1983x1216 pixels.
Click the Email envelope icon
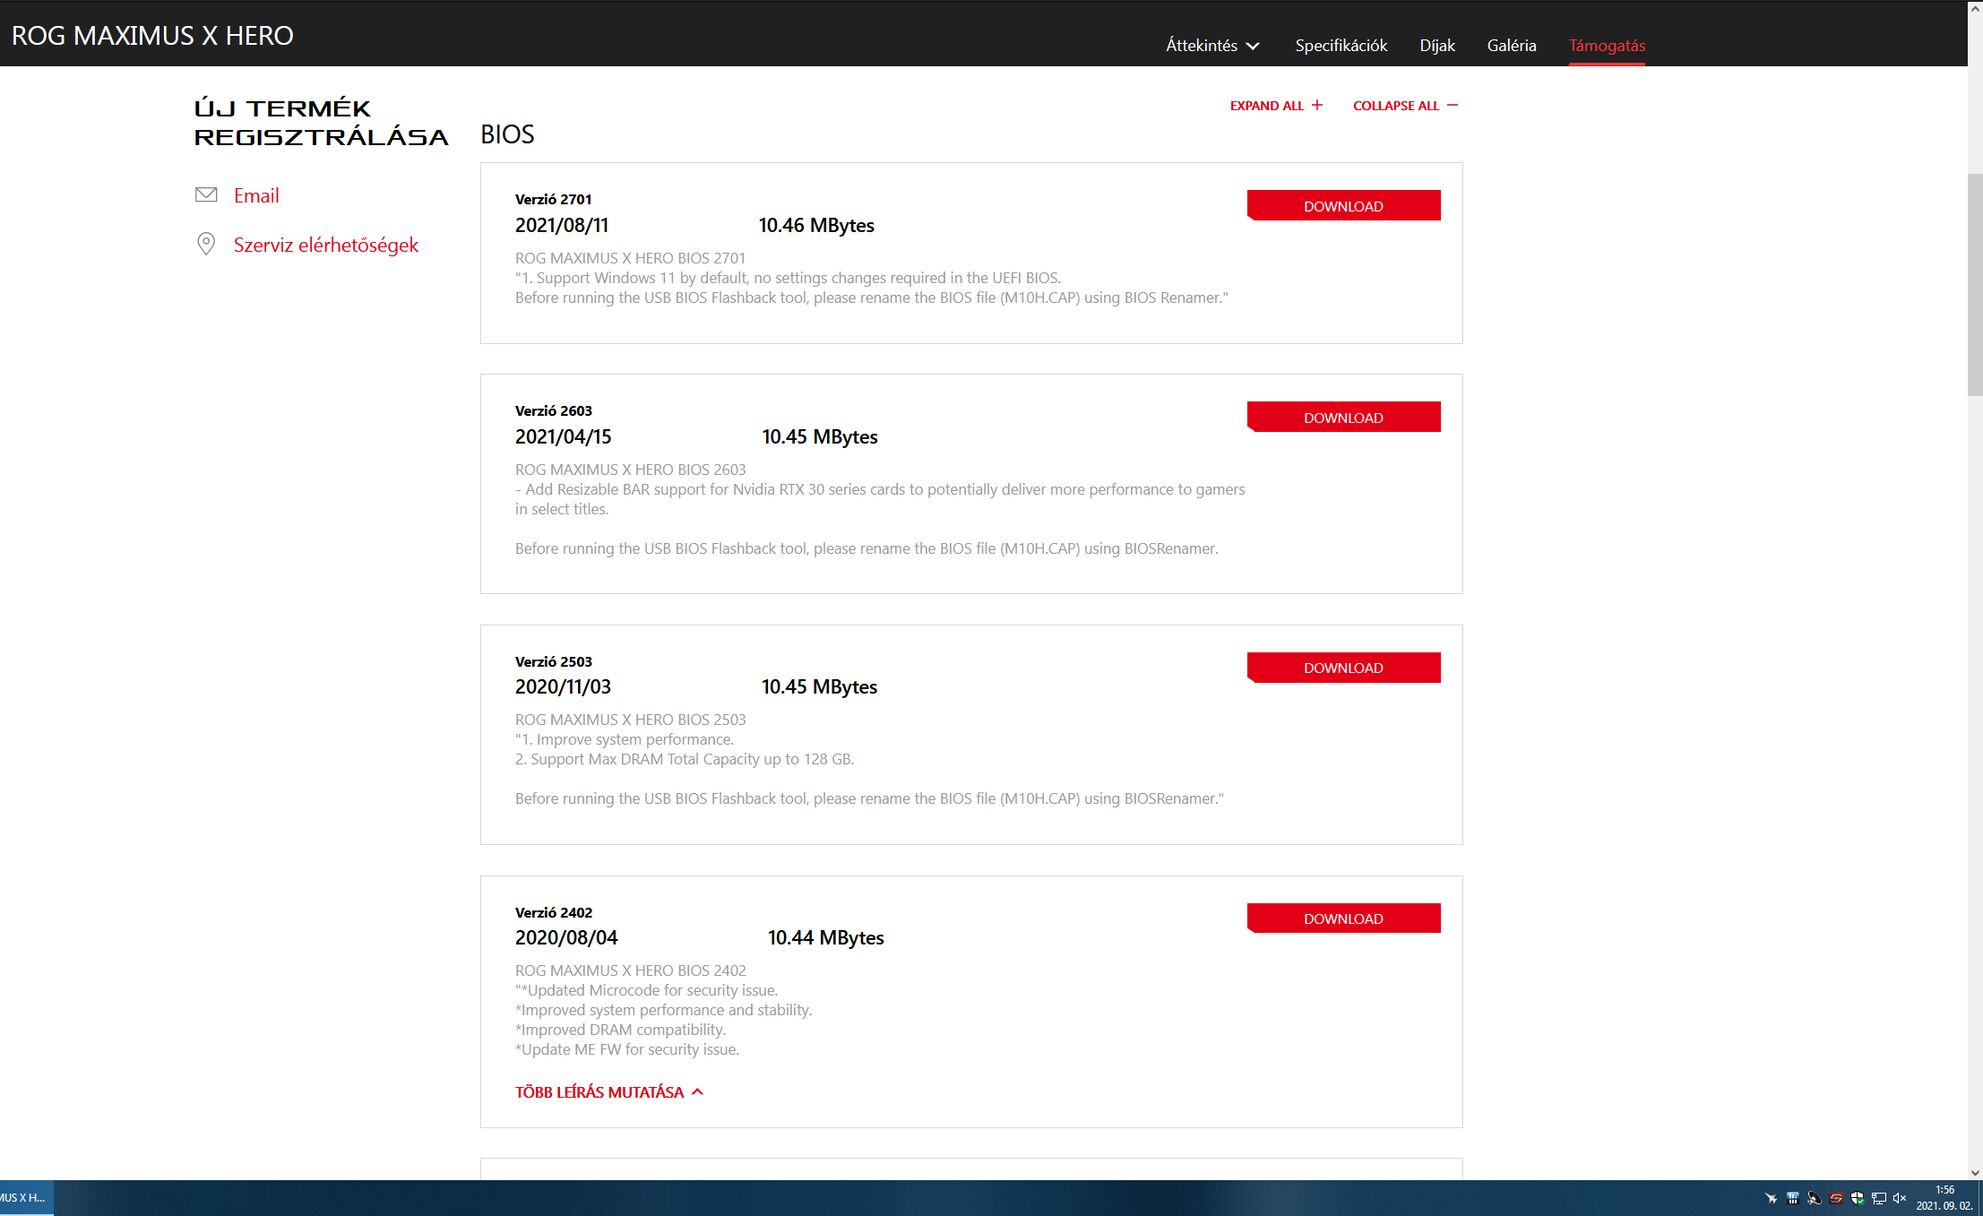206,195
